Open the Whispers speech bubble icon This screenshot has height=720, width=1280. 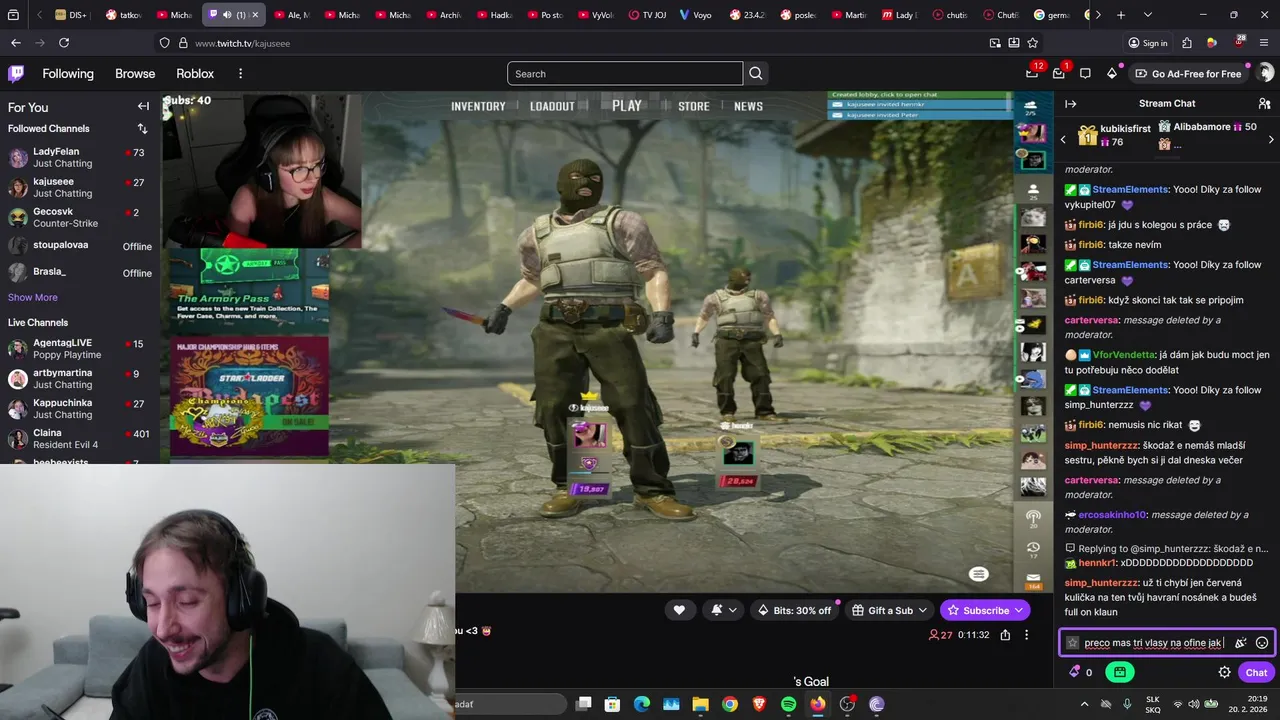(x=1085, y=73)
